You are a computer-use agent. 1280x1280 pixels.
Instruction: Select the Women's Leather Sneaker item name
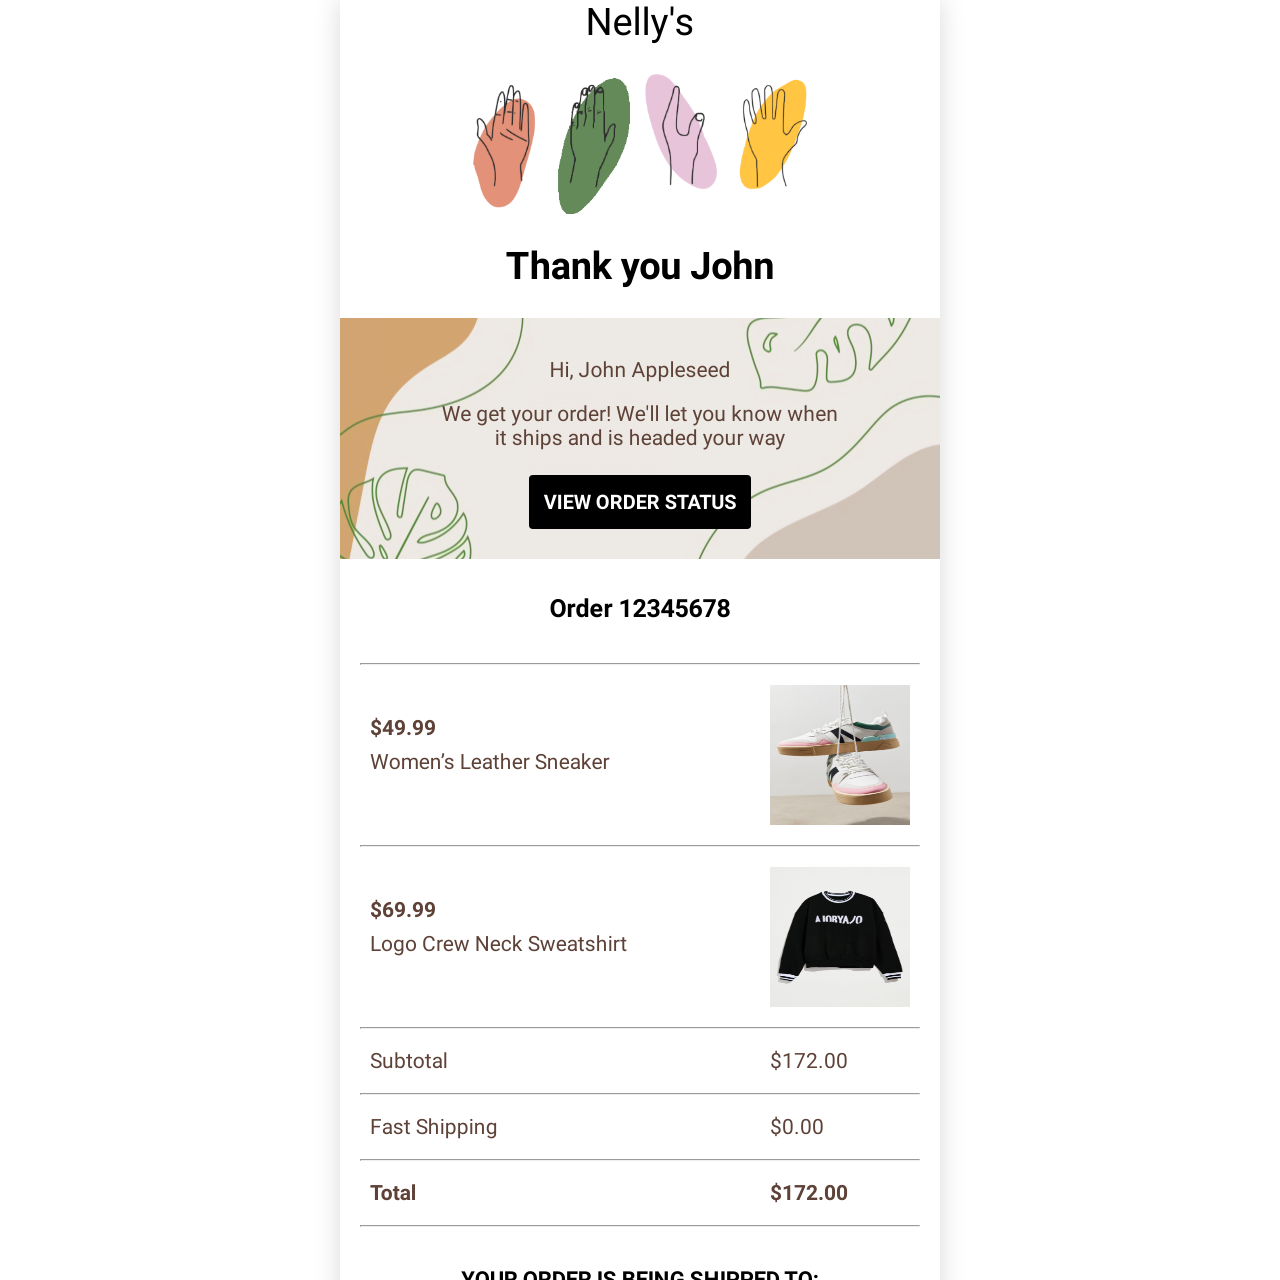489,762
